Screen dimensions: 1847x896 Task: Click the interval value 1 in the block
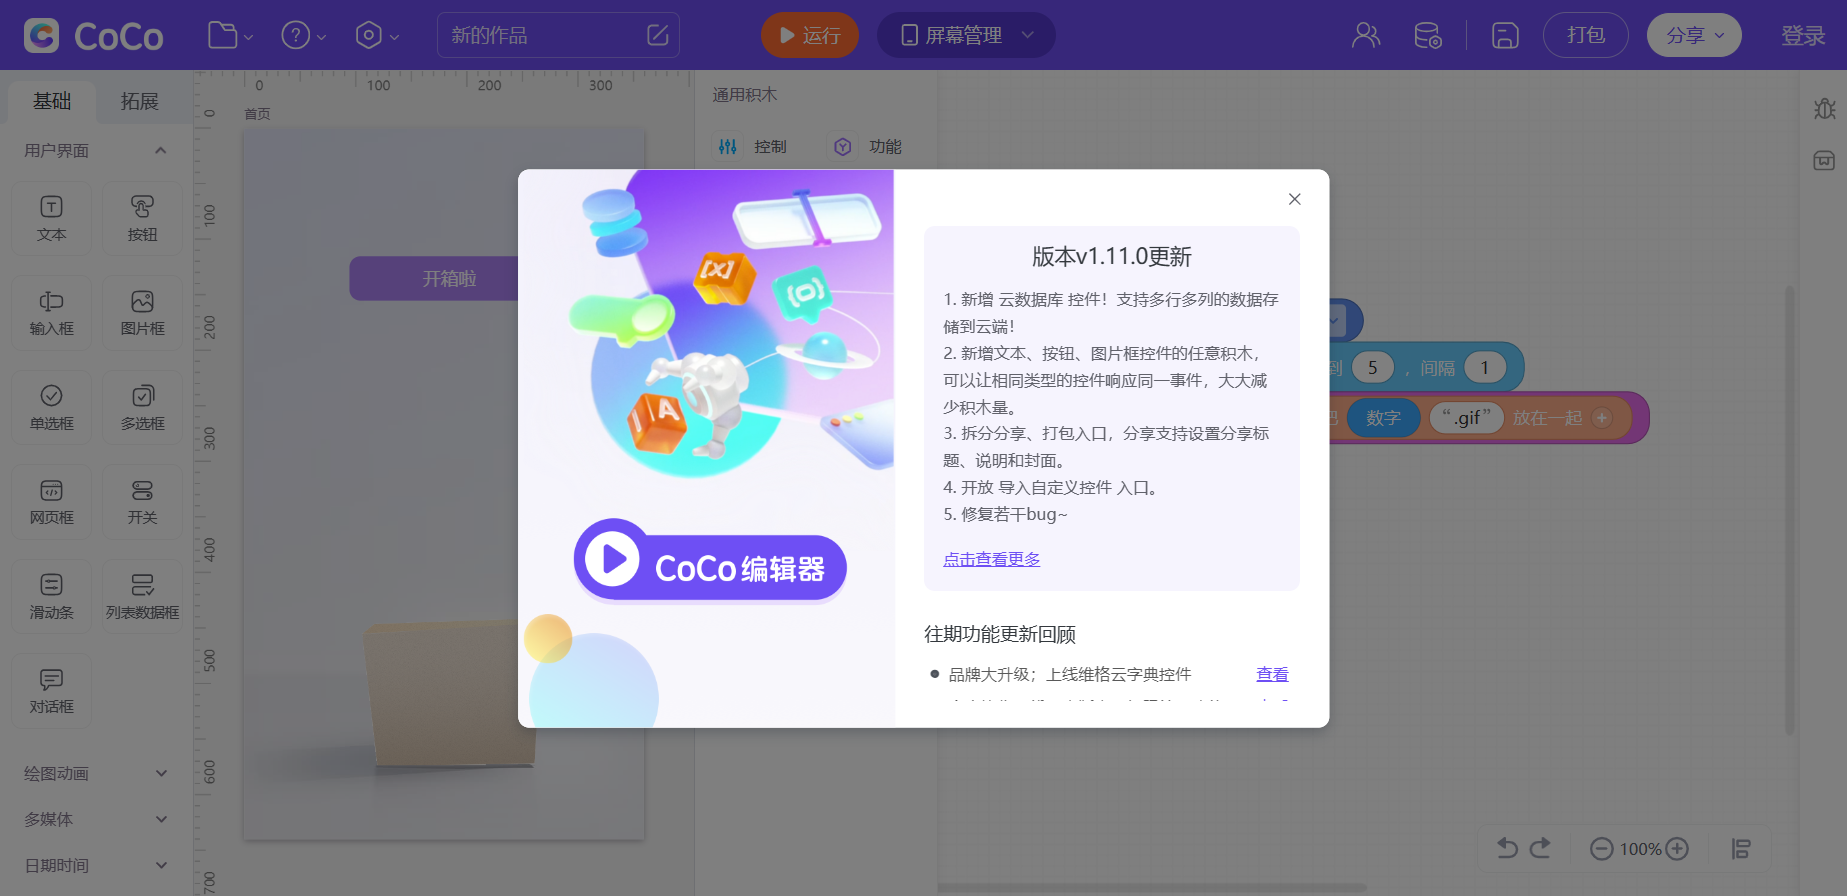1485,368
